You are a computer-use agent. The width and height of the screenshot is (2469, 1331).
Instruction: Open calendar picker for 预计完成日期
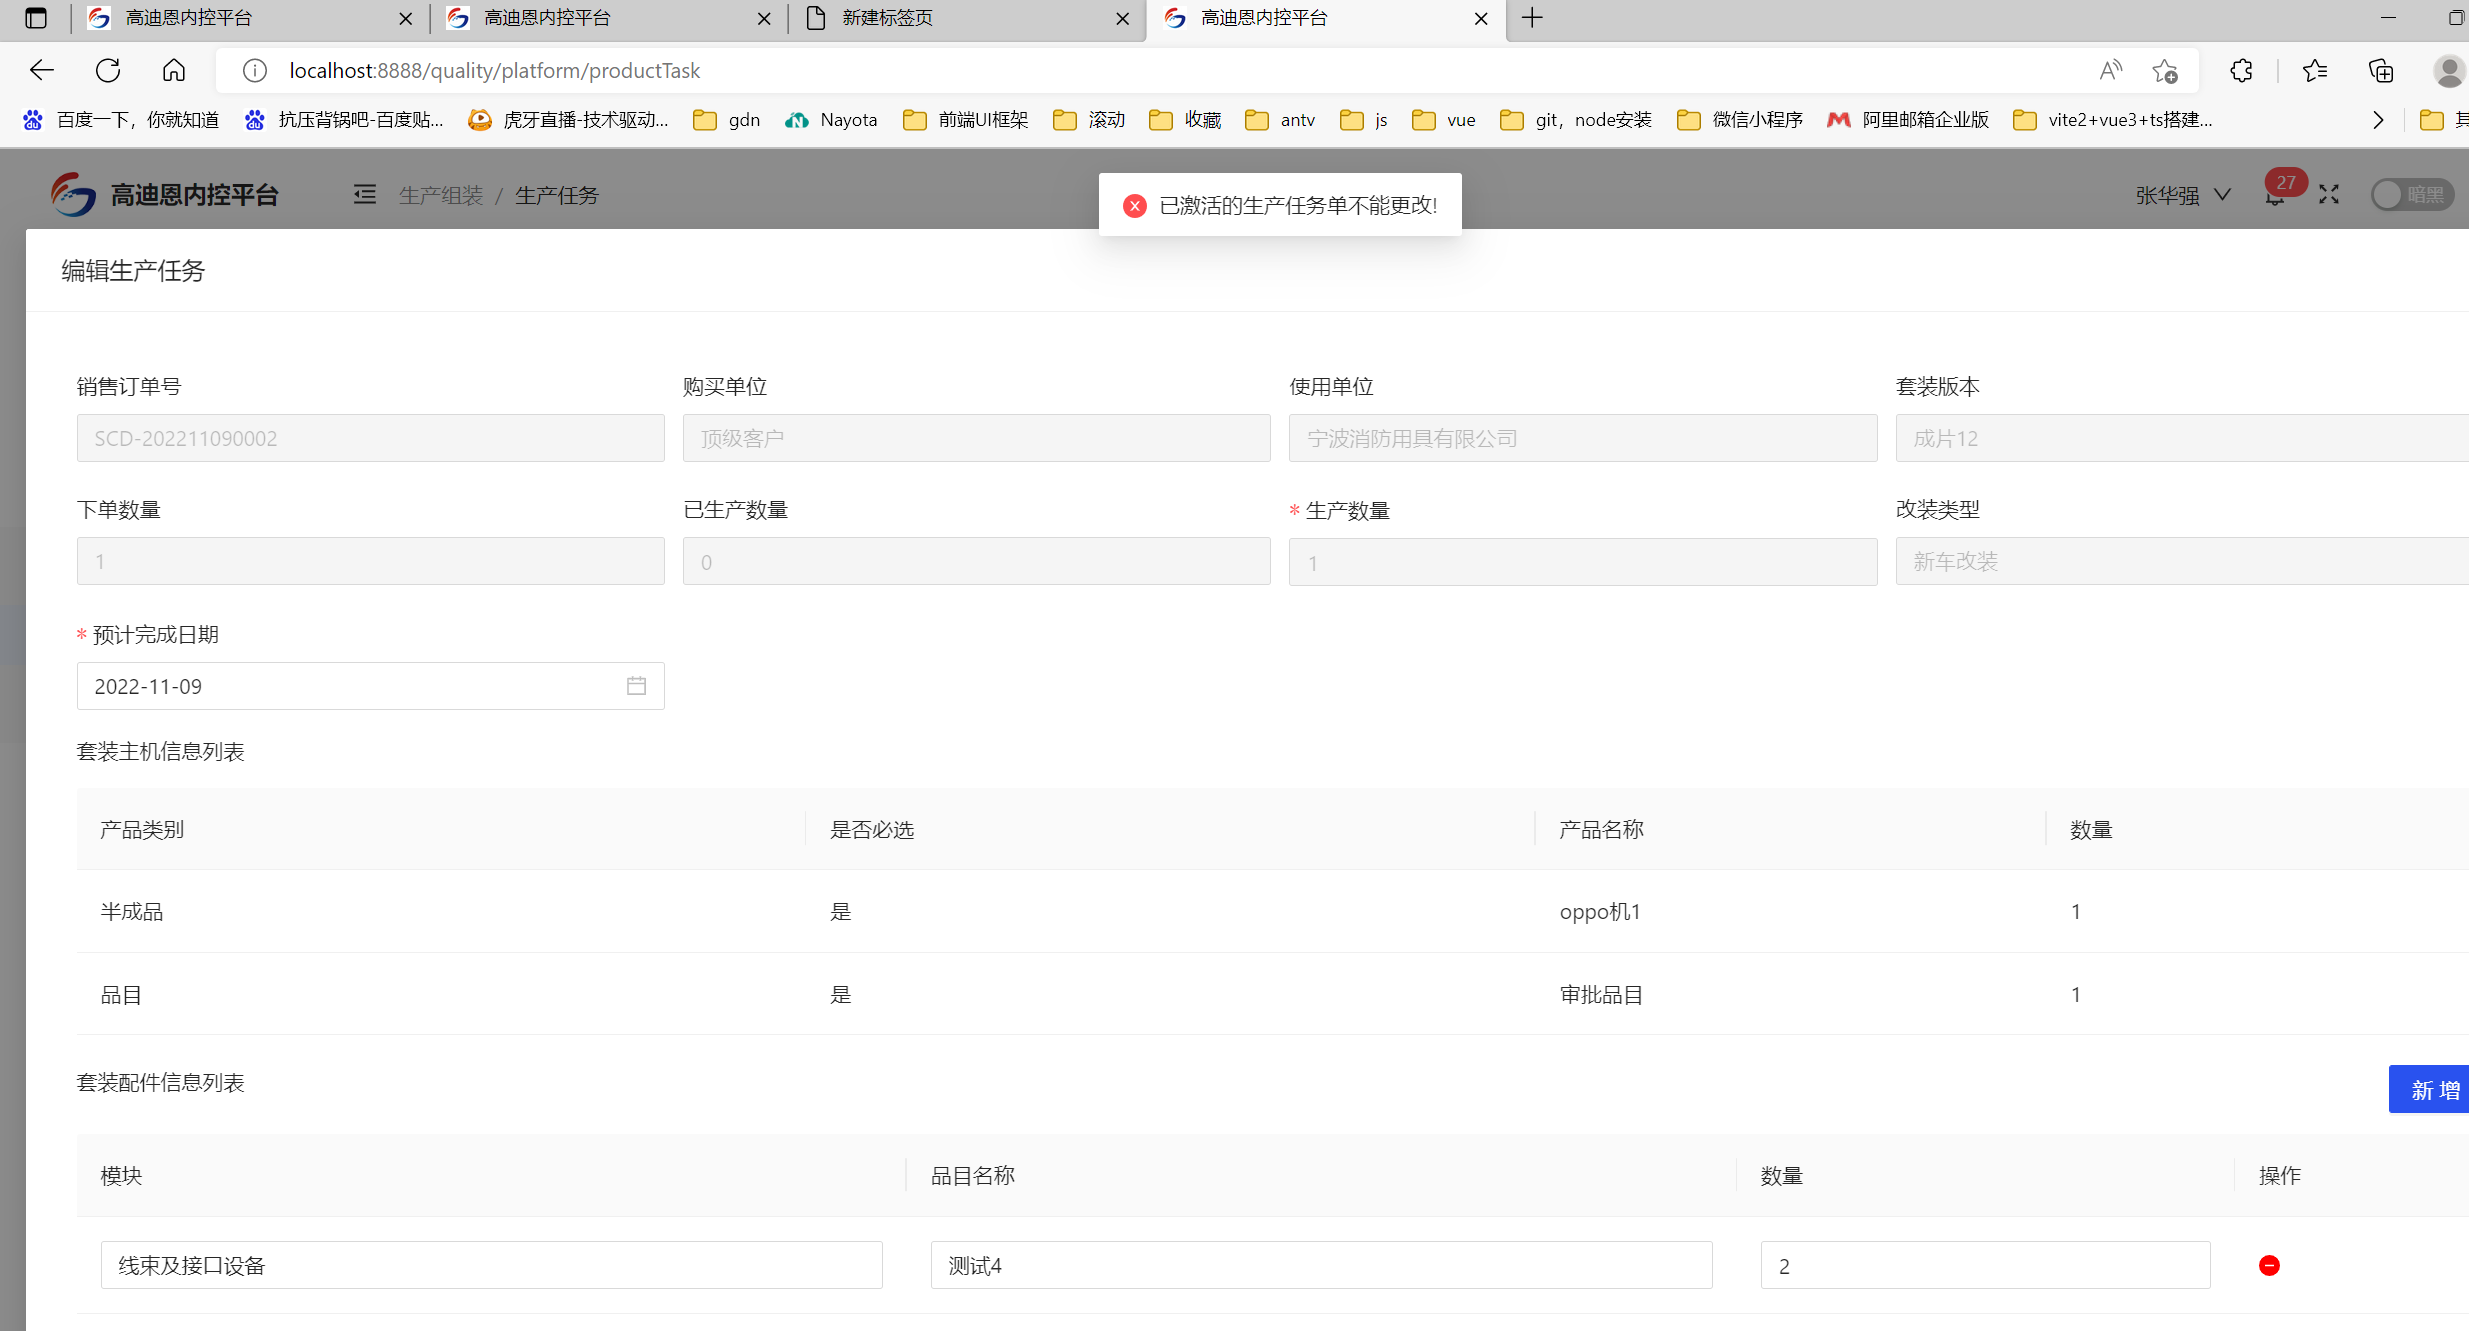[x=636, y=686]
